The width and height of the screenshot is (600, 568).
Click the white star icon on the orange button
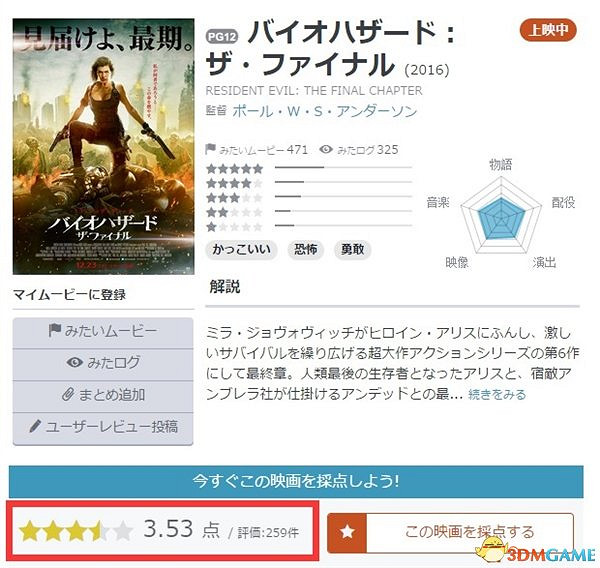click(x=347, y=532)
